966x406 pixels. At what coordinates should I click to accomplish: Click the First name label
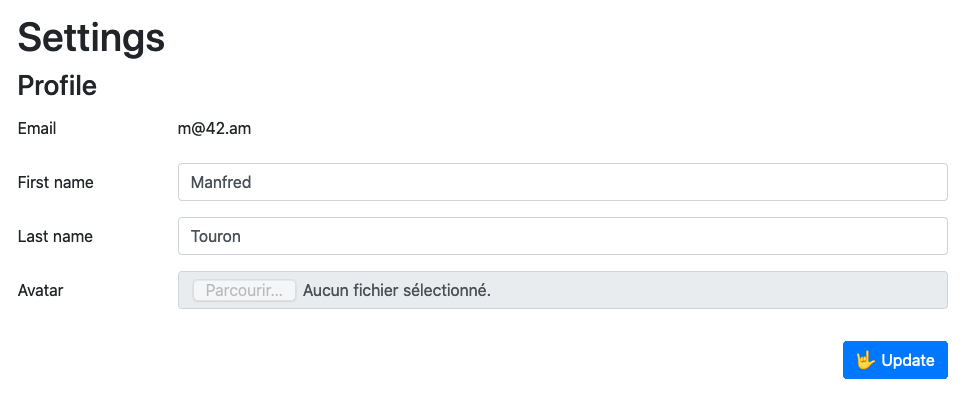click(x=56, y=182)
